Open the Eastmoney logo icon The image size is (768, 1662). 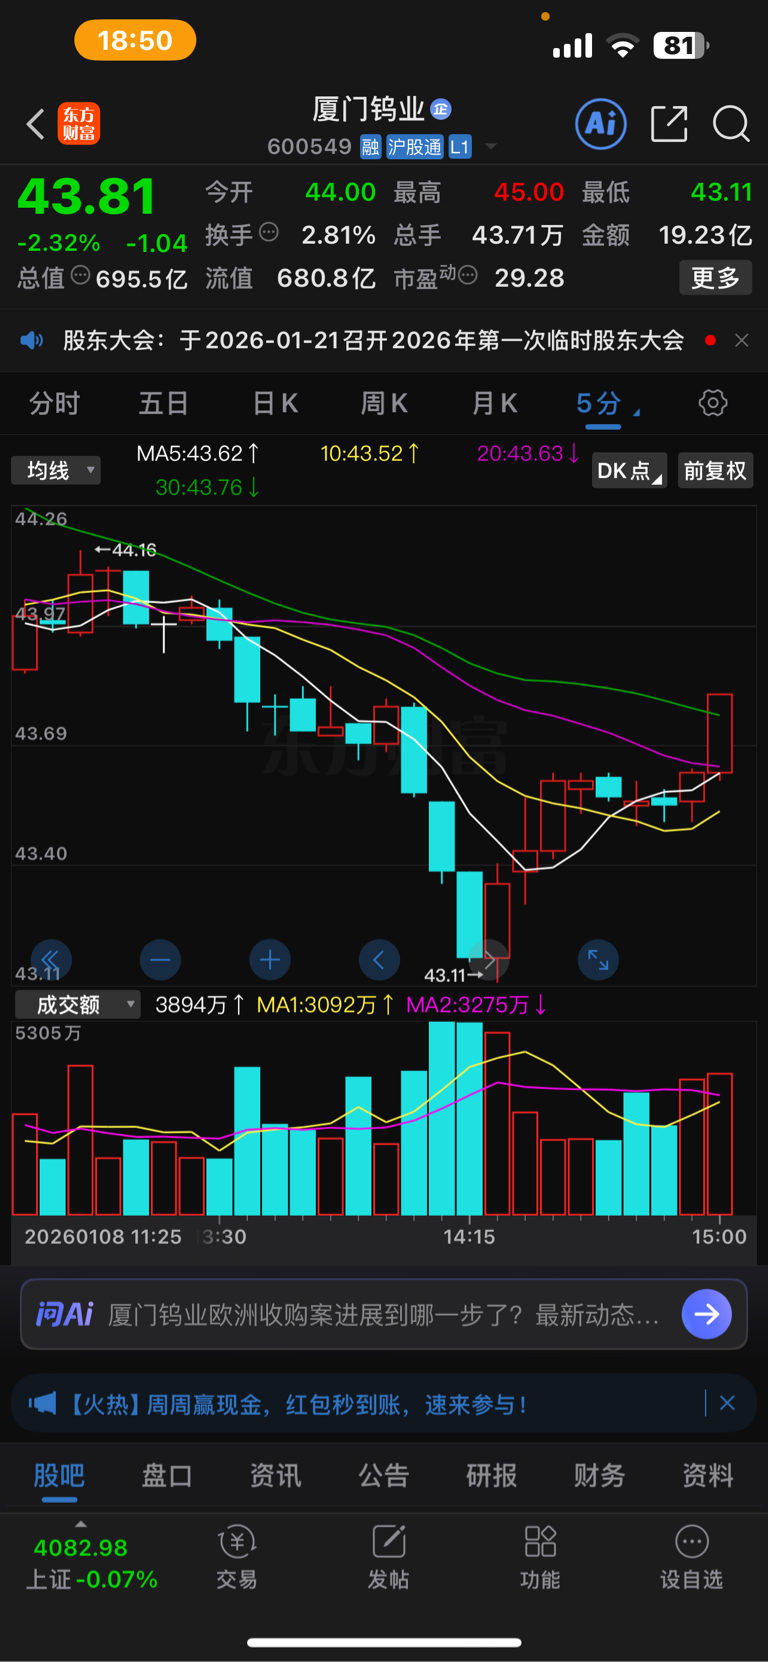coord(79,124)
